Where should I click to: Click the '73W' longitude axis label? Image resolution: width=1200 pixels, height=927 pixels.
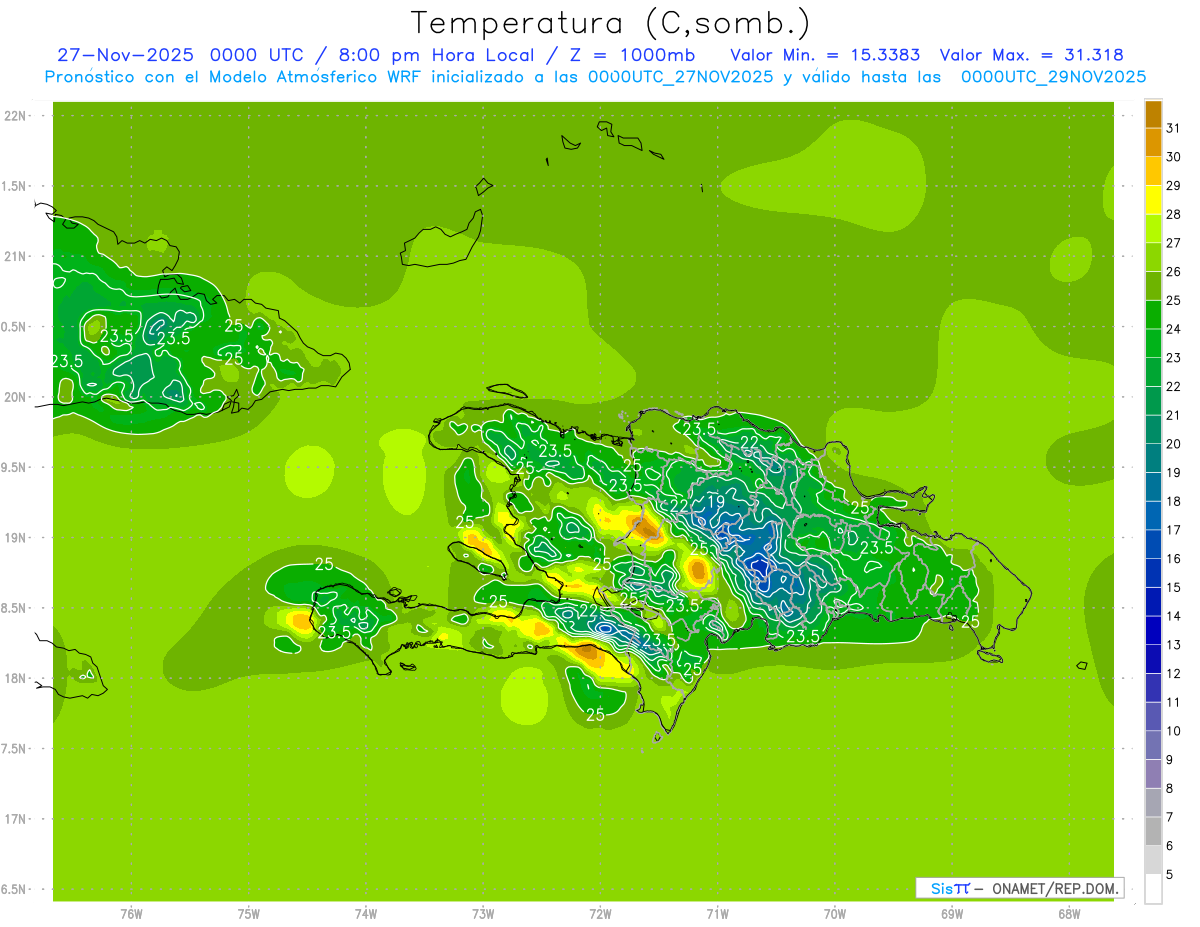483,915
